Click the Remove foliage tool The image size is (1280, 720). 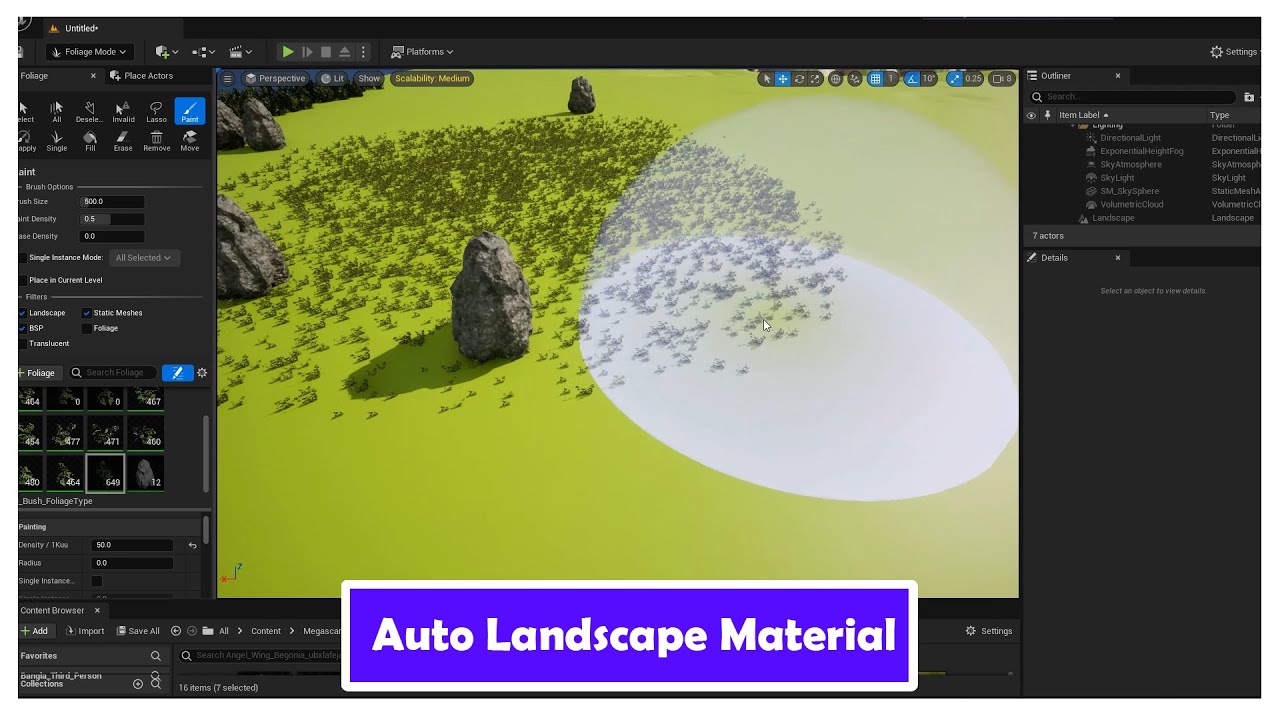tap(156, 140)
